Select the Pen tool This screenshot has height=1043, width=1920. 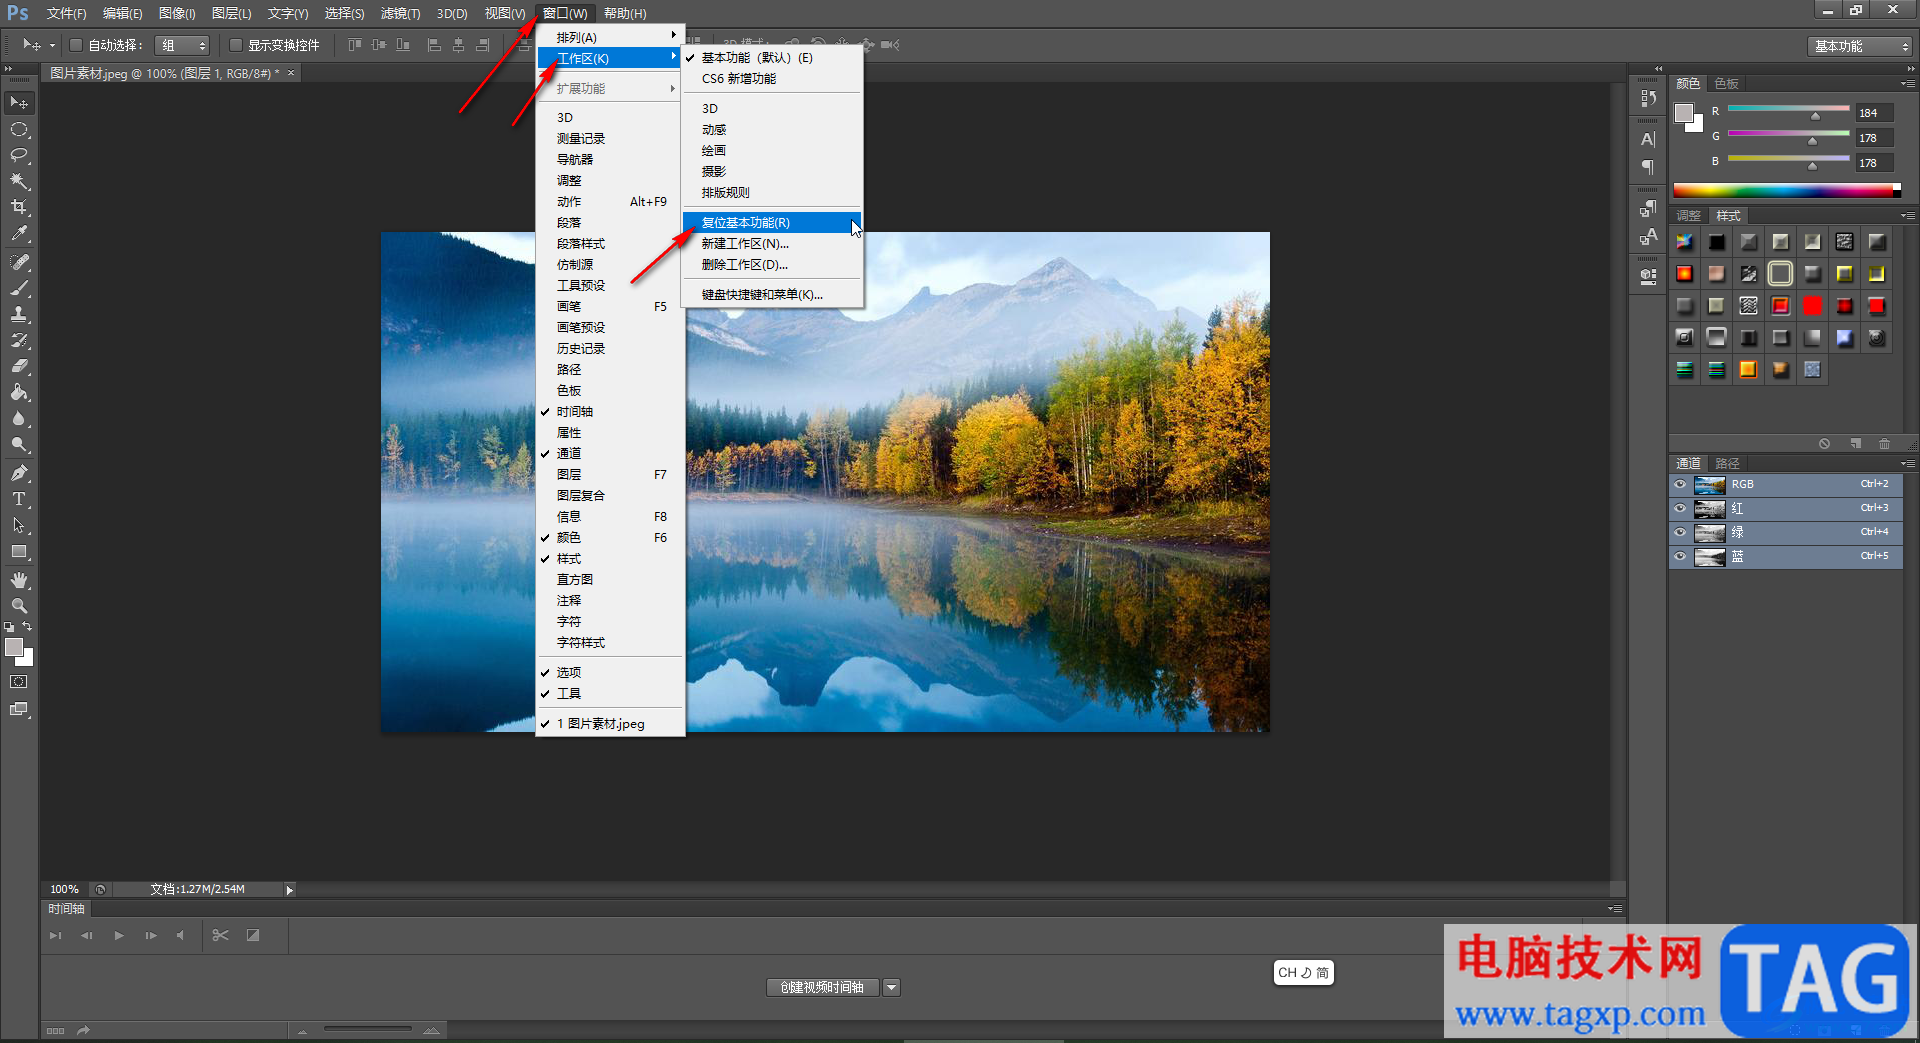point(19,473)
